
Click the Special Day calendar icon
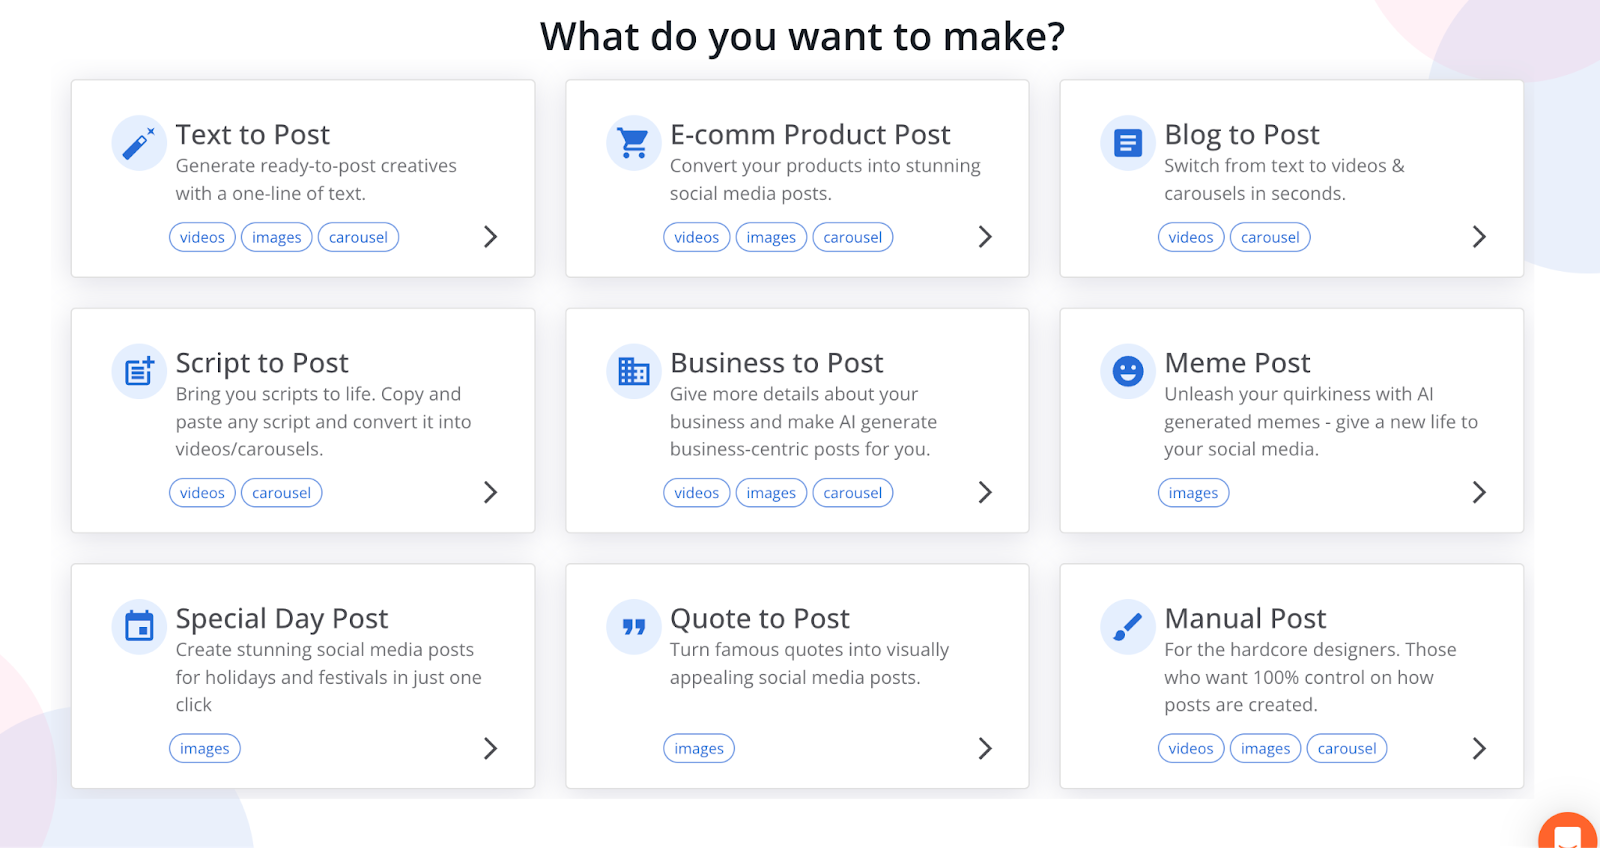[139, 627]
